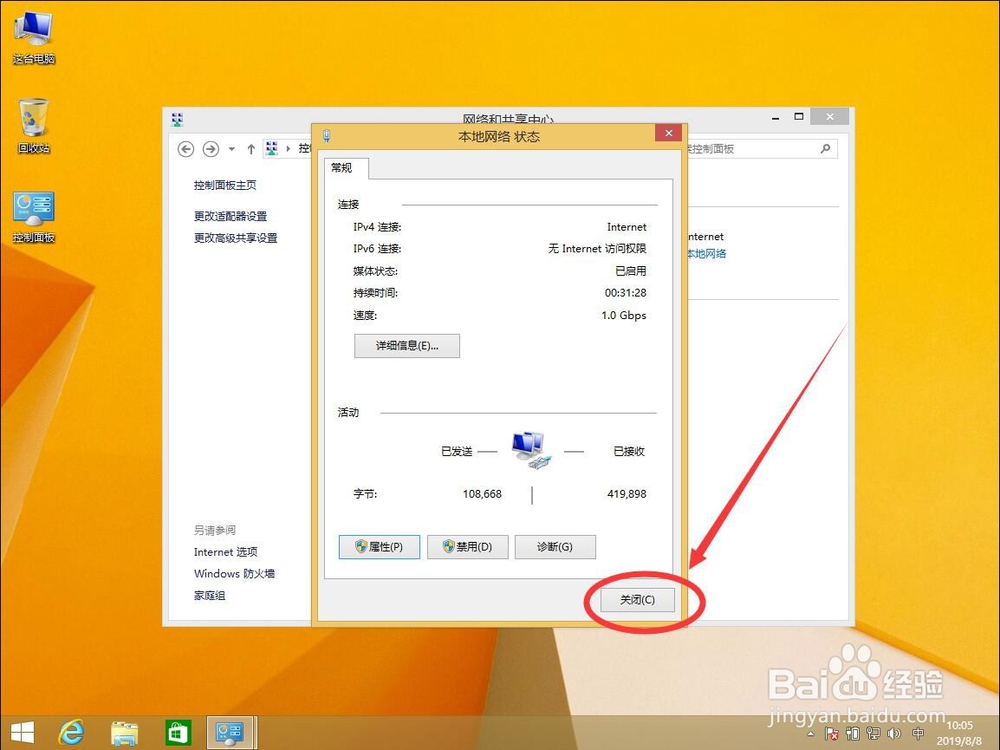The image size is (1000, 750).
Task: Select the 控制面板 desktop icon
Action: pos(34,217)
